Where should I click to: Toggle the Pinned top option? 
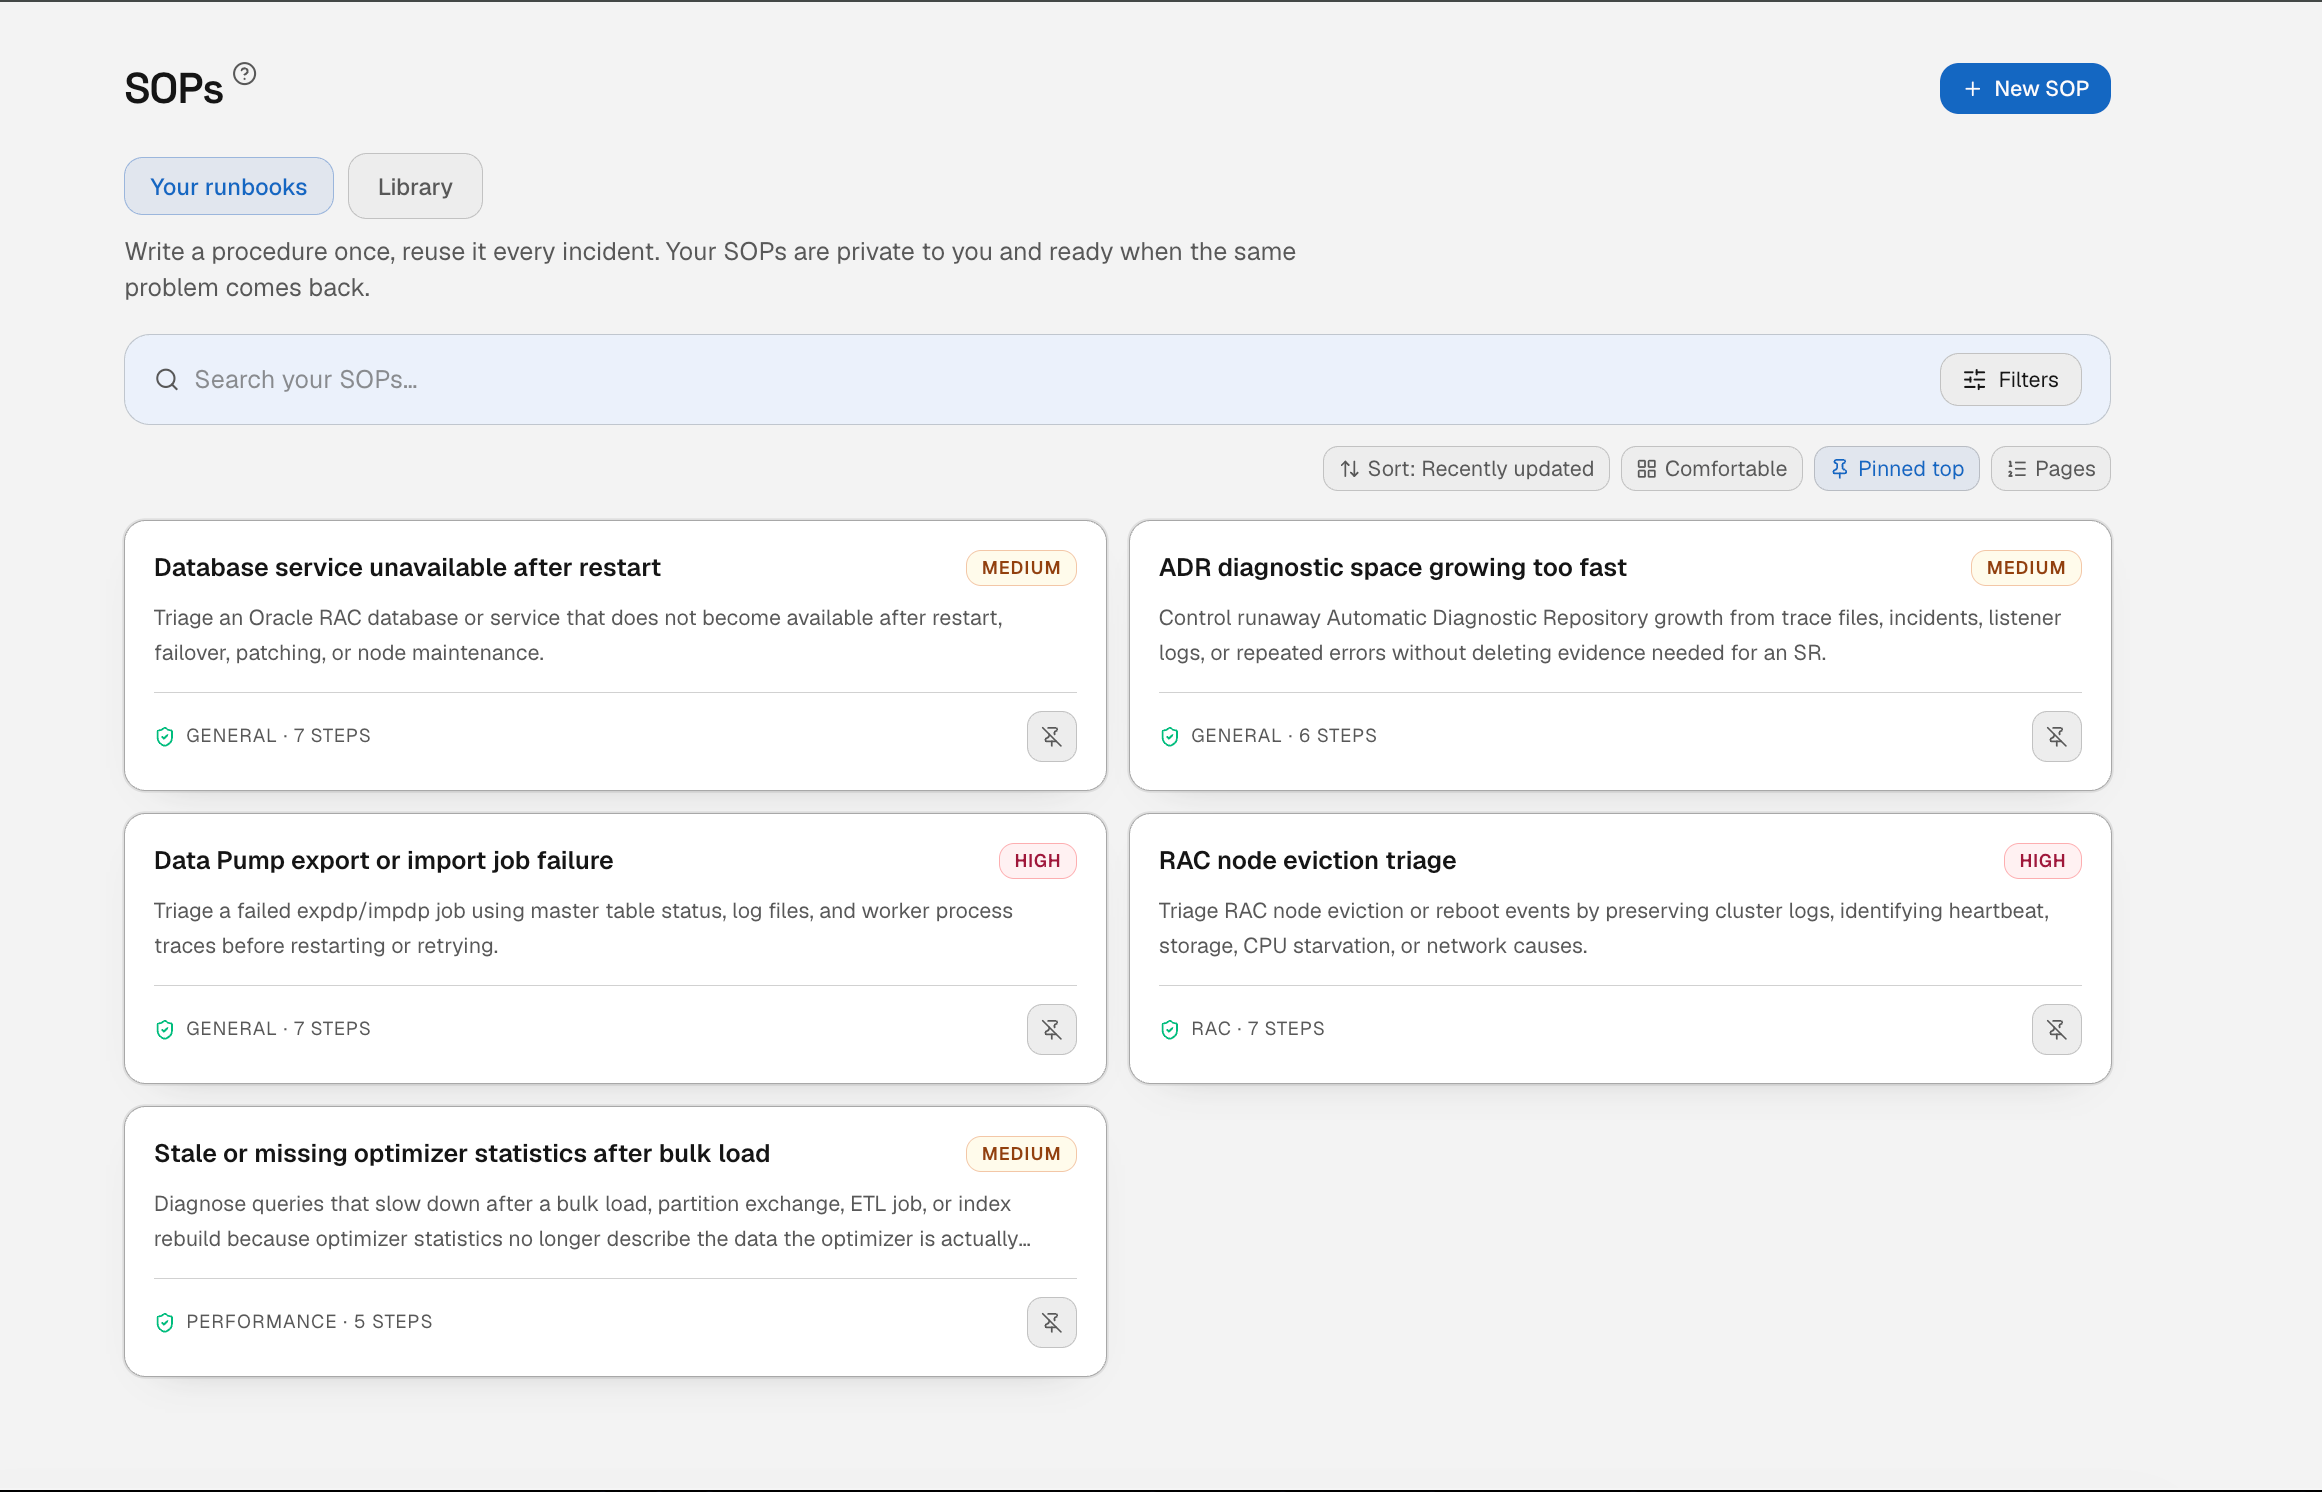(x=1896, y=468)
